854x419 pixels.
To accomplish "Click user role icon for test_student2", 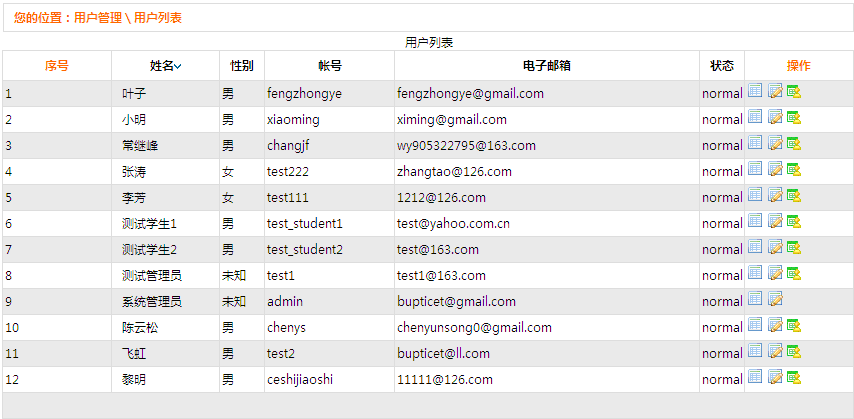I will pyautogui.click(x=794, y=247).
